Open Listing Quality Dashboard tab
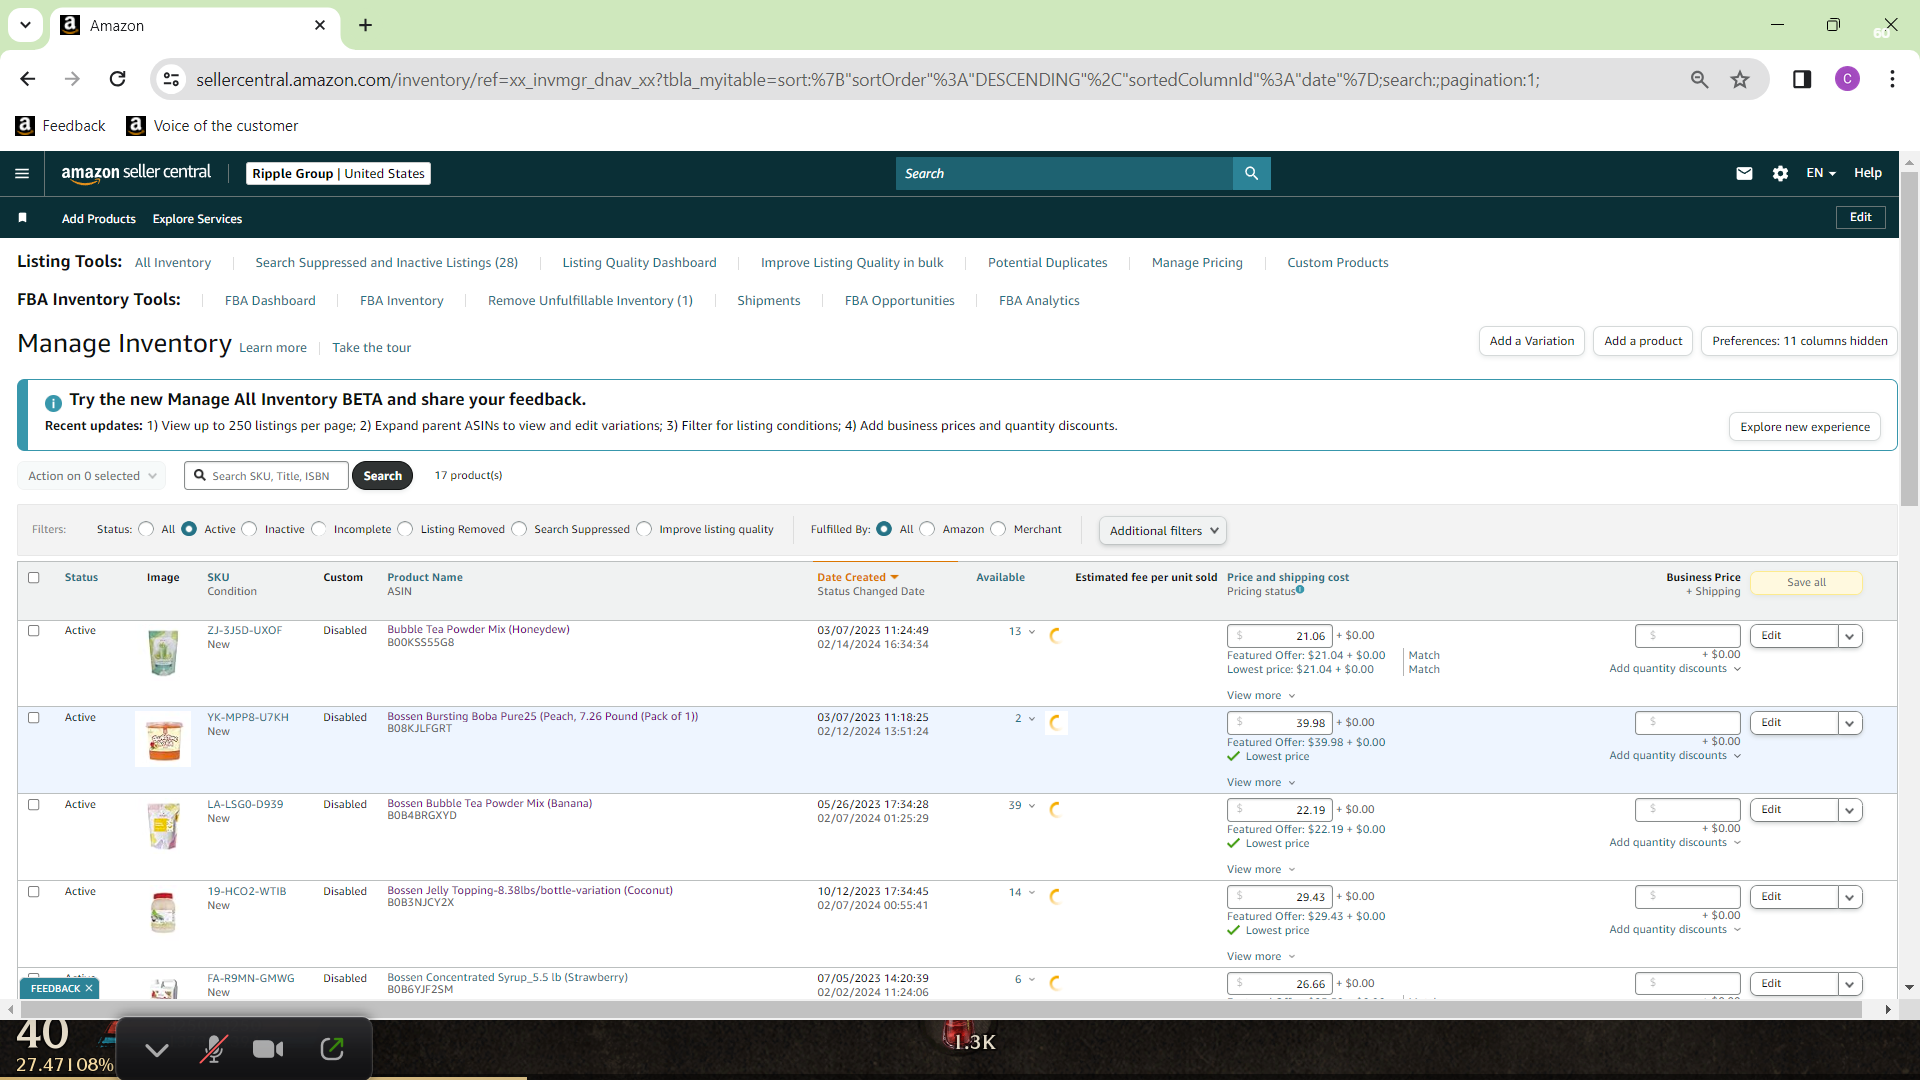 (x=639, y=263)
